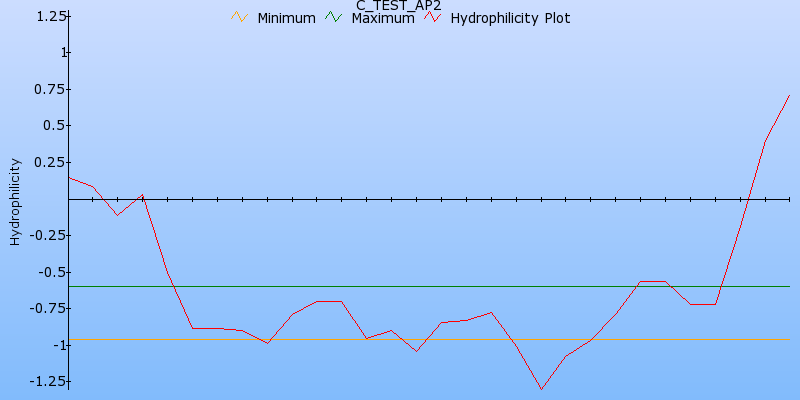Select the Minimum legend label

coord(286,18)
